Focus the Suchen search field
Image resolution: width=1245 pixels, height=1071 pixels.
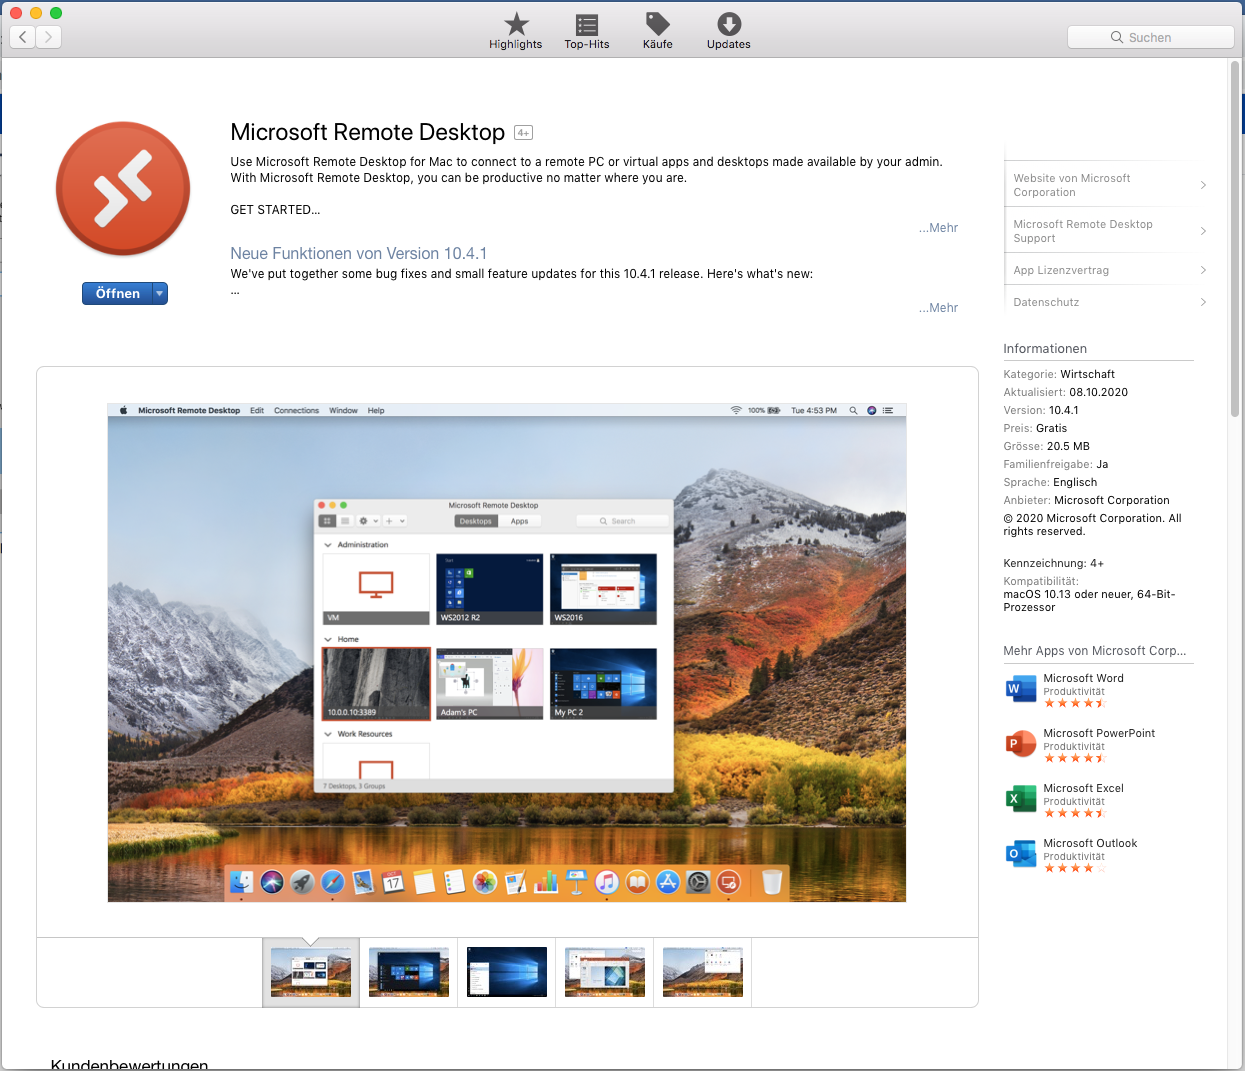[x=1151, y=37]
